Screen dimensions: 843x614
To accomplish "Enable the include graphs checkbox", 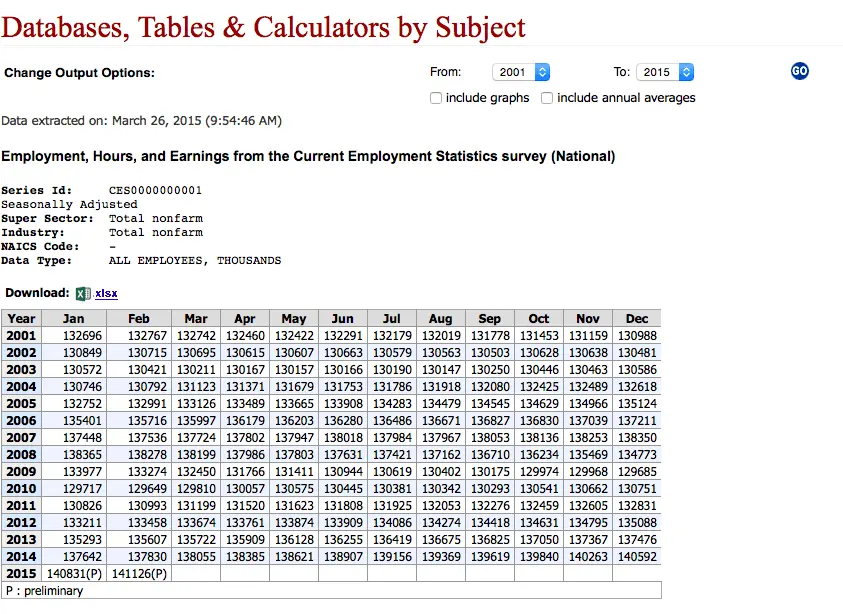I will tap(436, 98).
